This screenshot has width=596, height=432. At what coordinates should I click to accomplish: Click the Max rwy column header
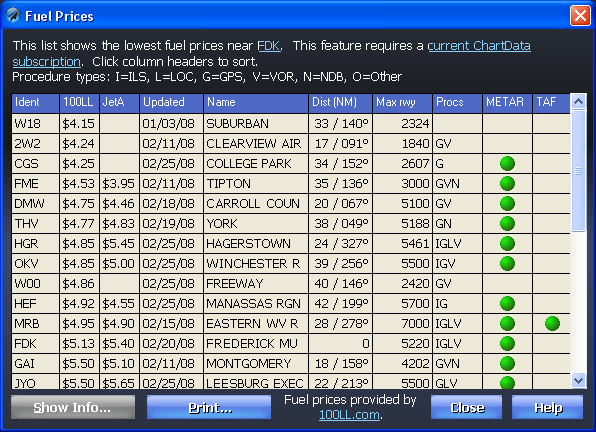coord(403,103)
